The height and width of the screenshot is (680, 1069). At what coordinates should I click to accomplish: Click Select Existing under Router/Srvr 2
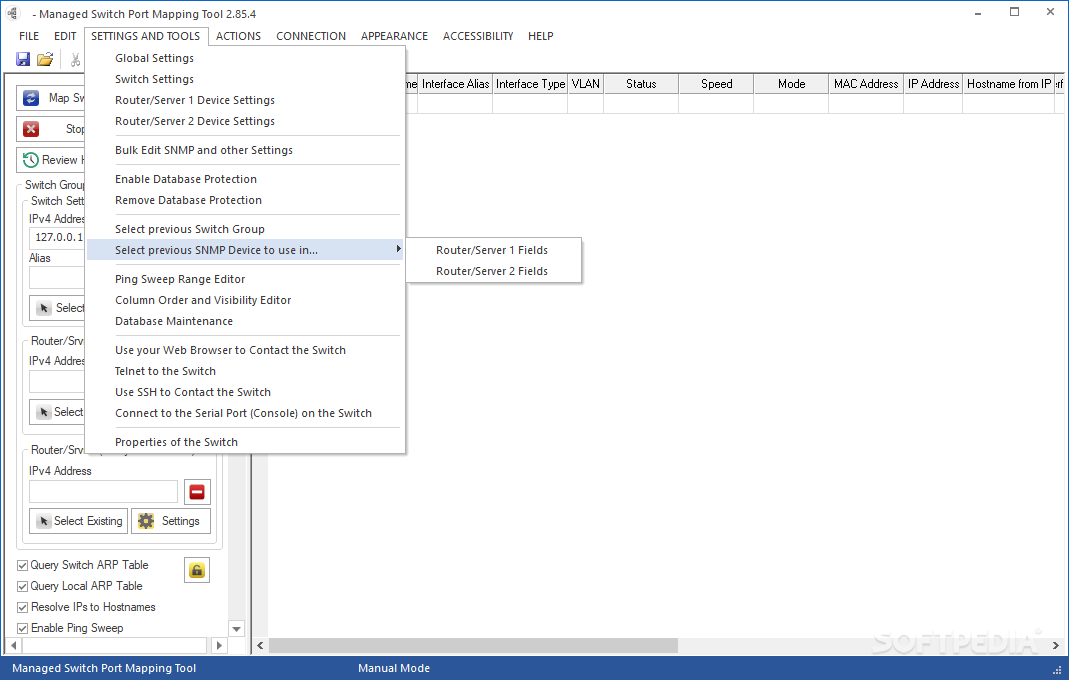click(x=78, y=521)
